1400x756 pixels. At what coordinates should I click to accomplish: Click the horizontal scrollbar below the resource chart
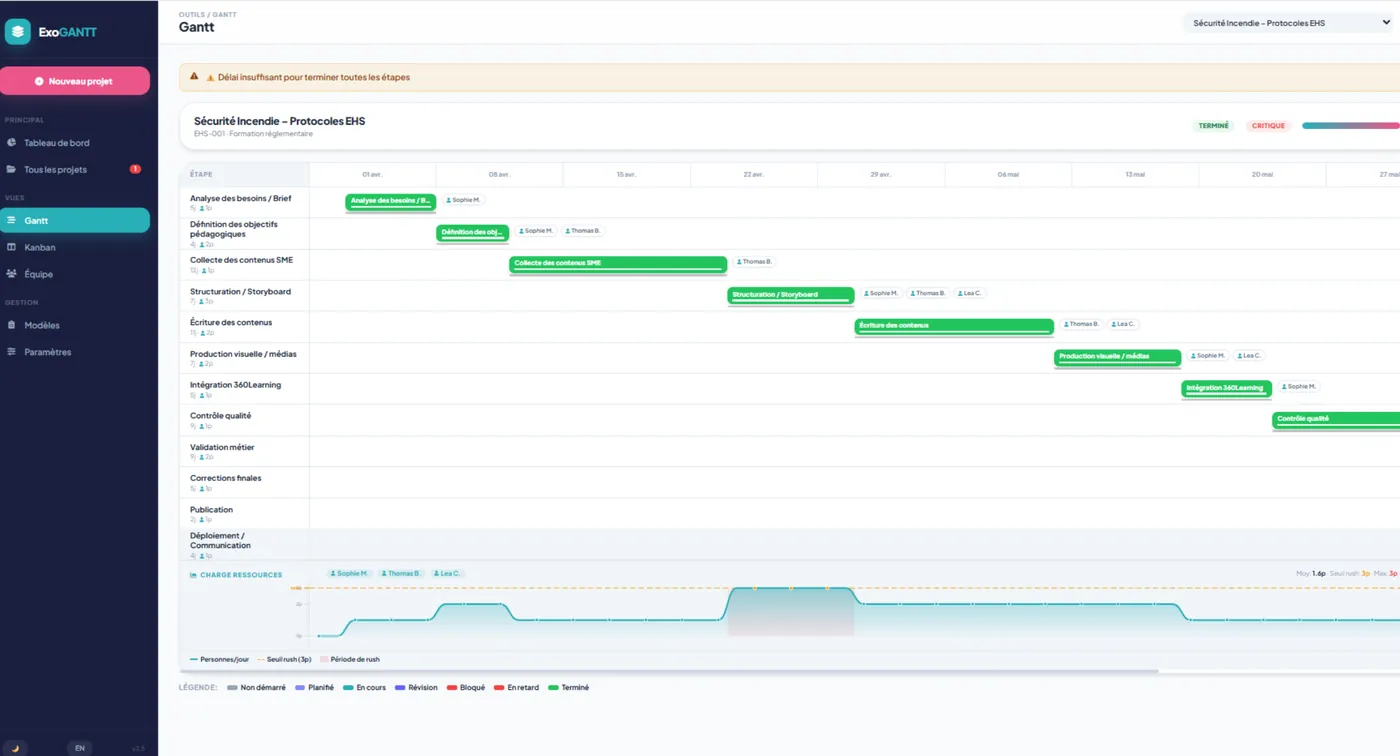click(x=668, y=671)
